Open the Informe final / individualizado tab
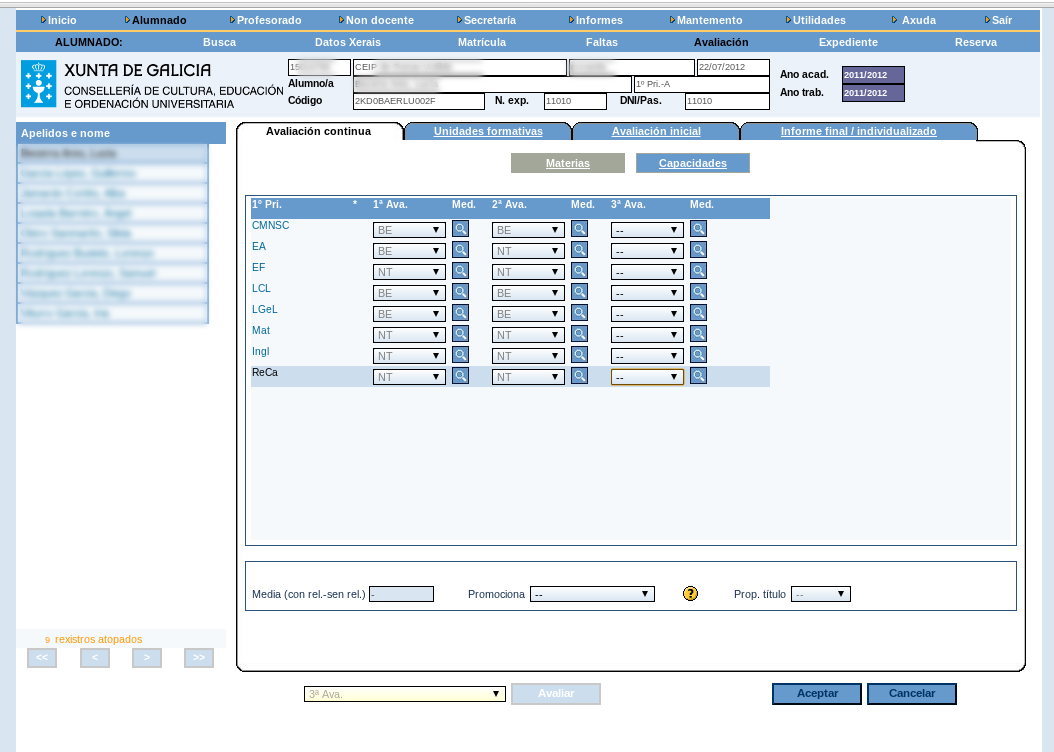Viewport: 1054px width, 752px height. coord(858,131)
